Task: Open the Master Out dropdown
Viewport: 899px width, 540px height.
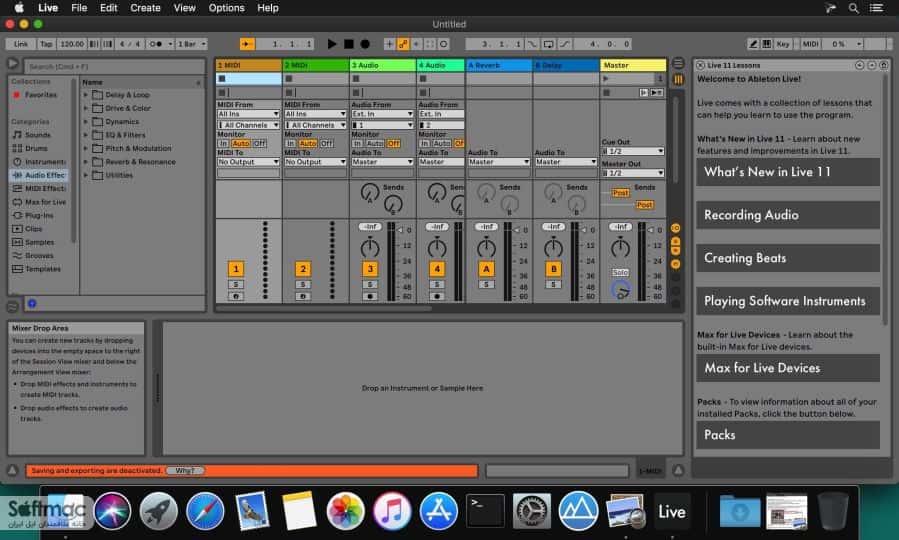Action: click(633, 173)
